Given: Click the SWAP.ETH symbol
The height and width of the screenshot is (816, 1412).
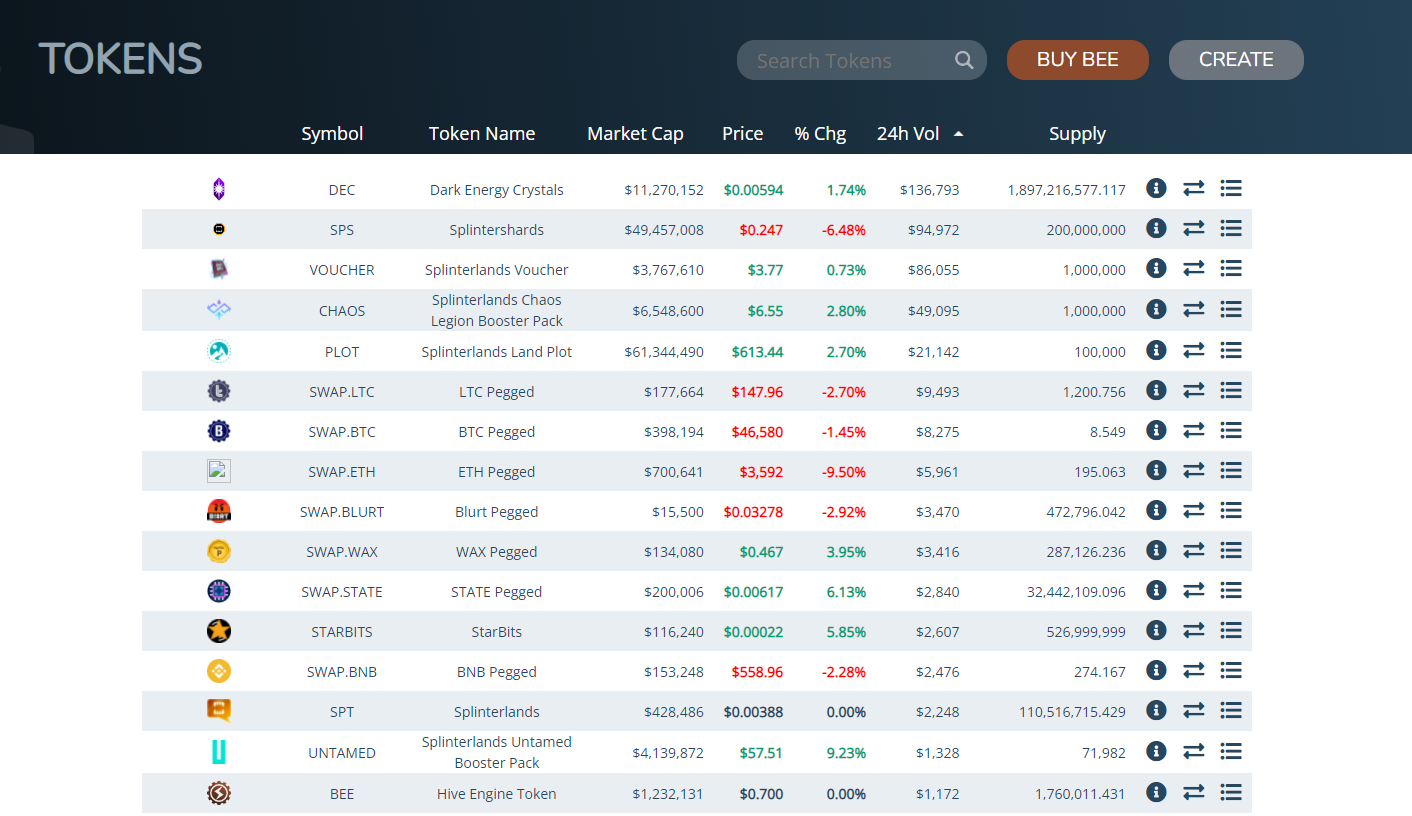Looking at the screenshot, I should 342,472.
